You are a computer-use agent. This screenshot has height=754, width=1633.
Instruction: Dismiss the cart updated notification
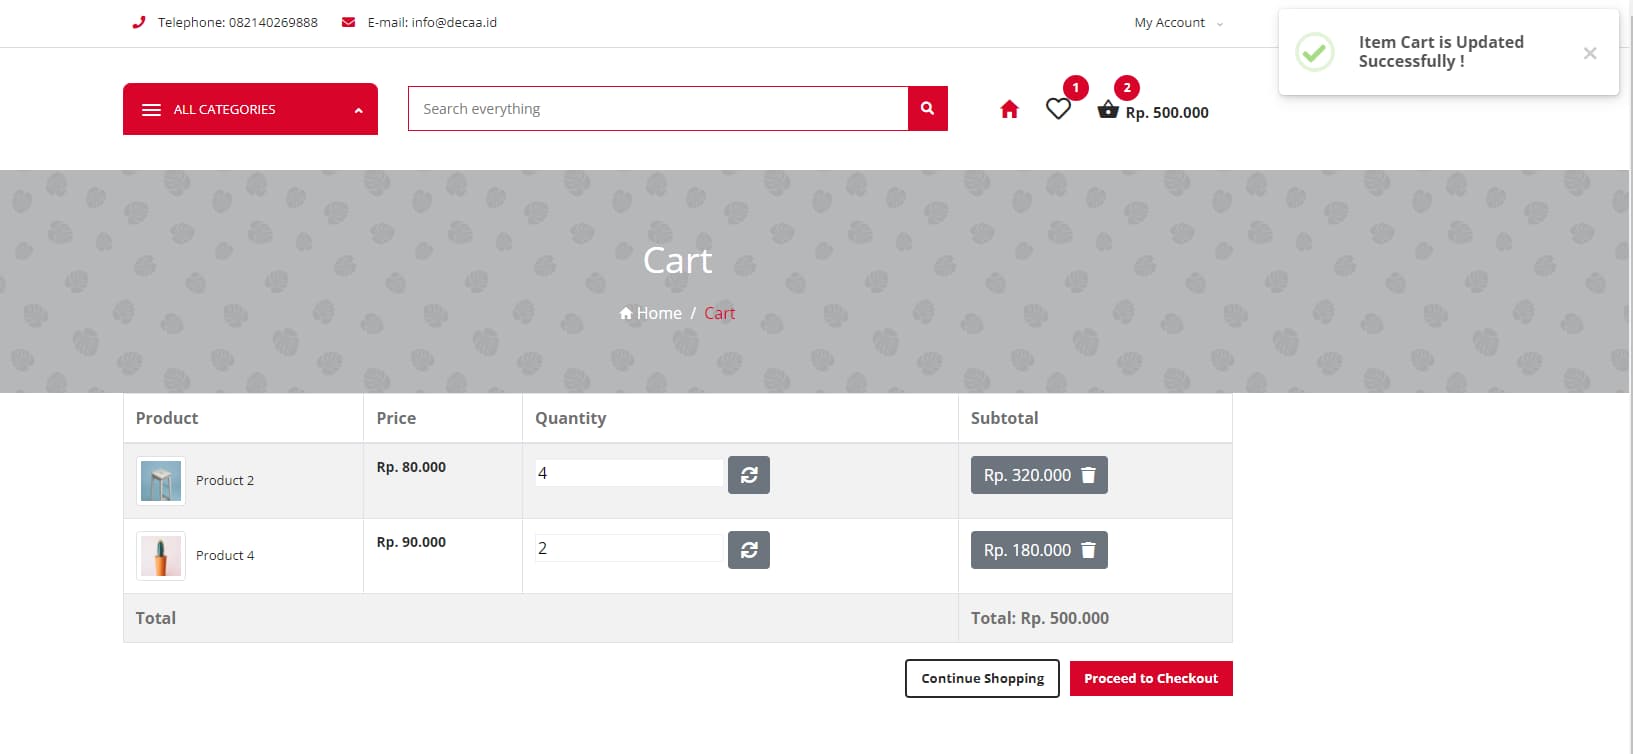click(1590, 53)
